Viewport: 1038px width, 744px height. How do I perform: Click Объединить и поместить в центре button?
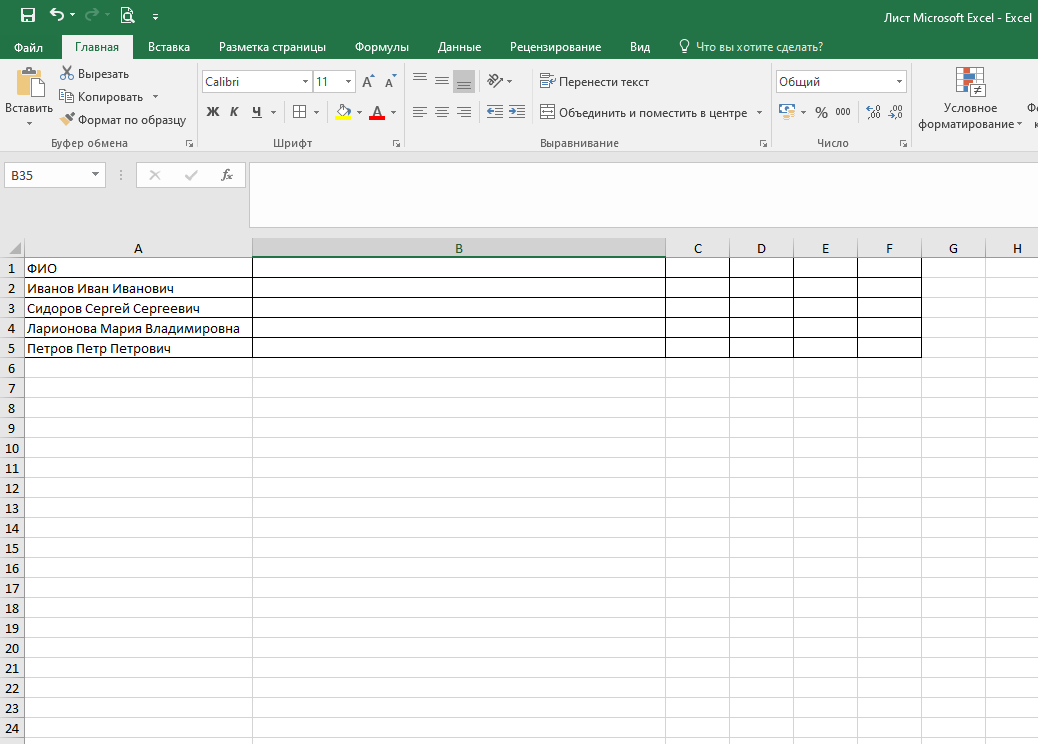(643, 113)
